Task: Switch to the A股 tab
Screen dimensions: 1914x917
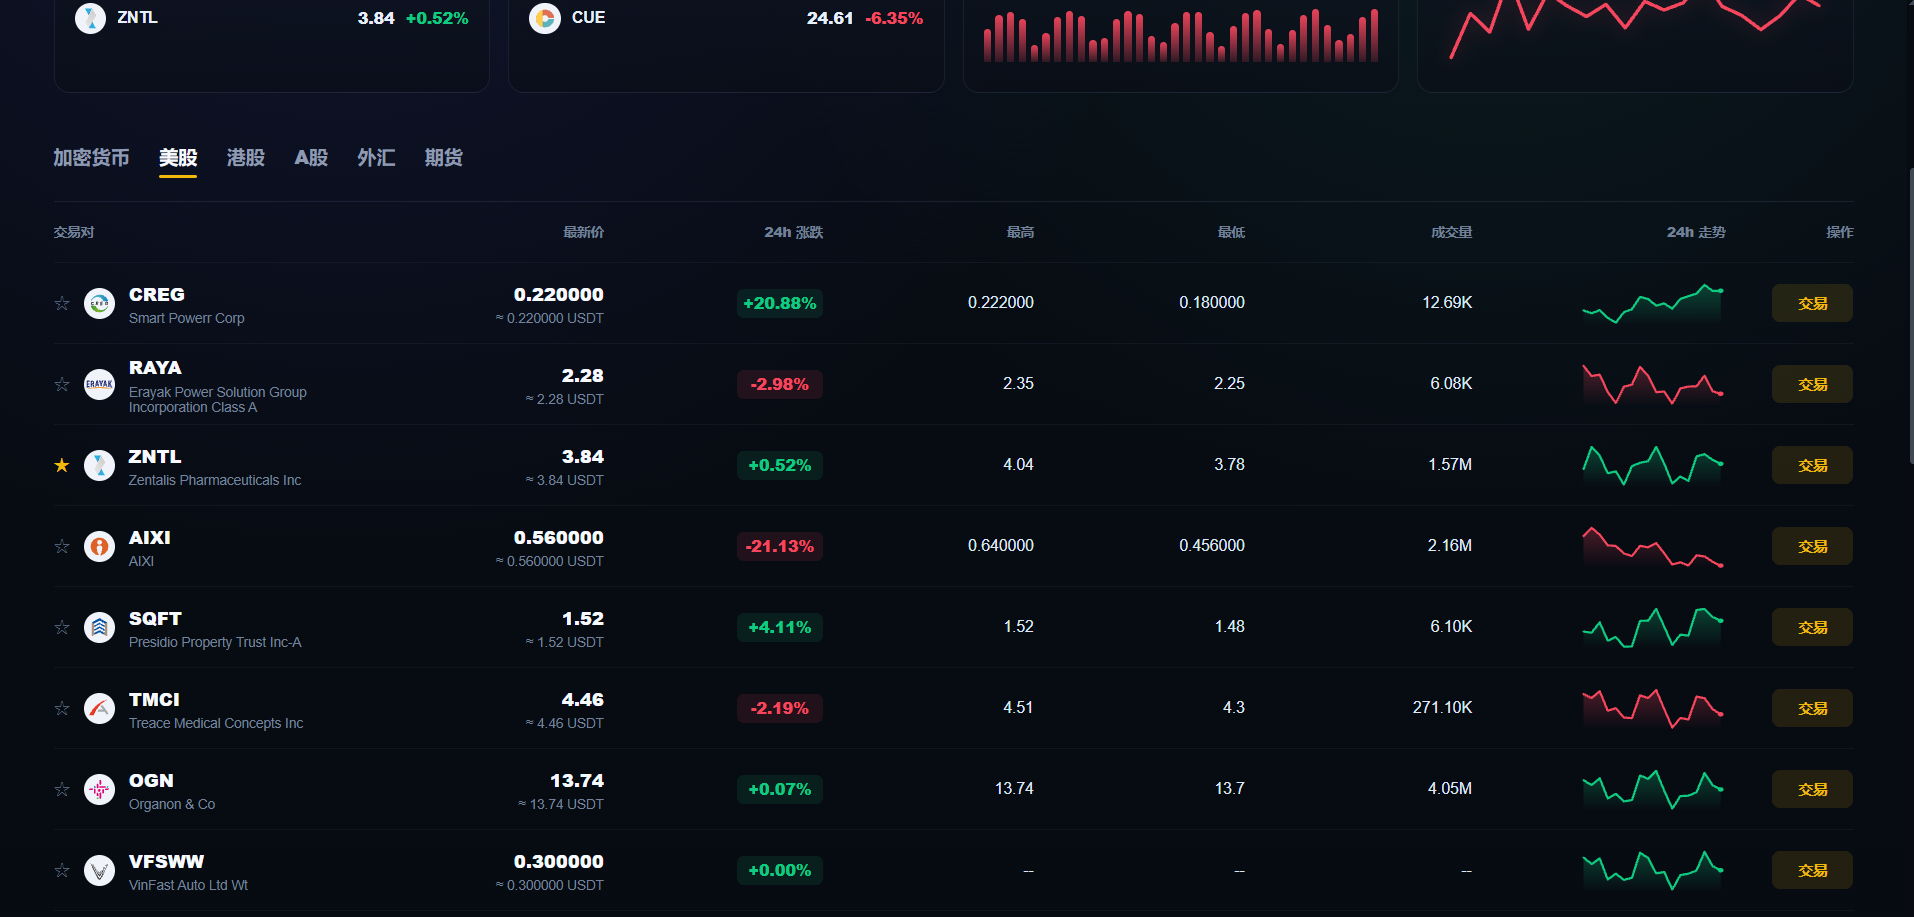Action: pyautogui.click(x=311, y=158)
